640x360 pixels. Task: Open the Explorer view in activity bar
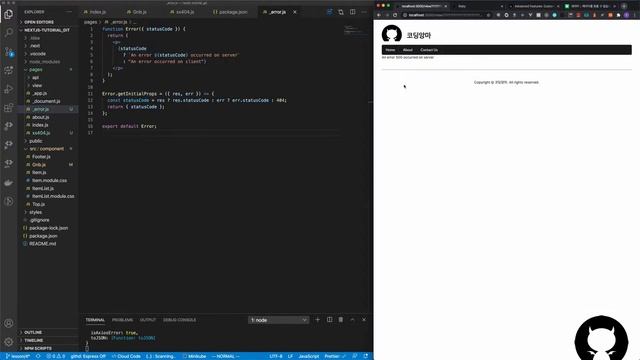click(9, 14)
